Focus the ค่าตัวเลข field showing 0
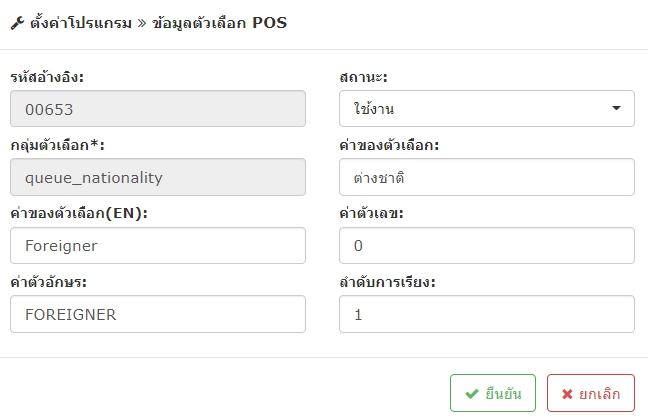 point(487,246)
